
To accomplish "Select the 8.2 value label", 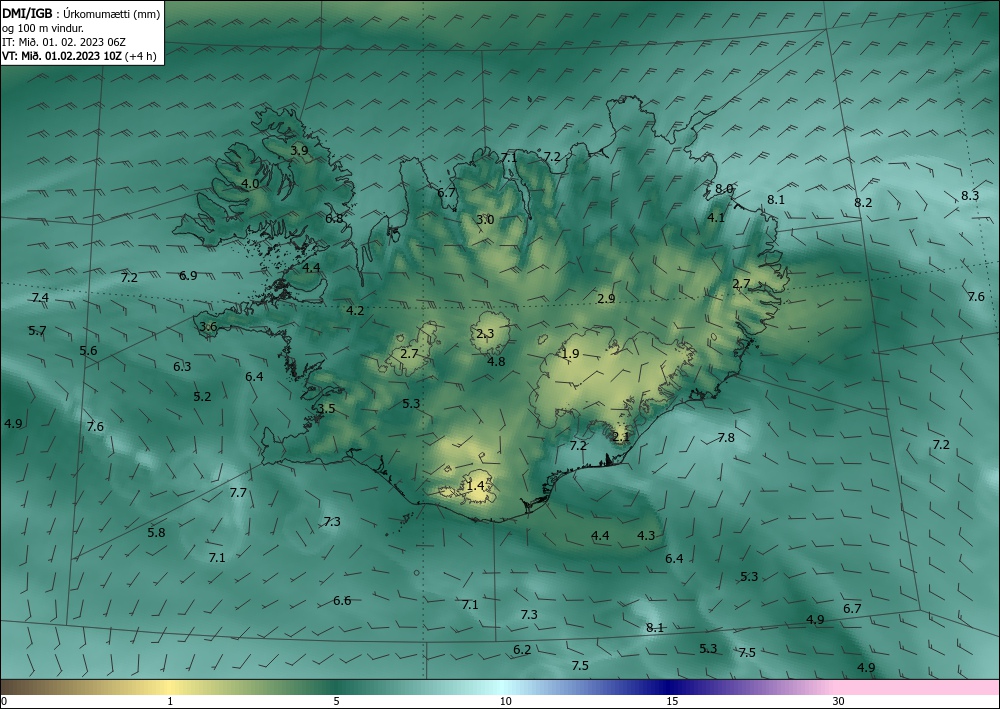I will (x=863, y=203).
